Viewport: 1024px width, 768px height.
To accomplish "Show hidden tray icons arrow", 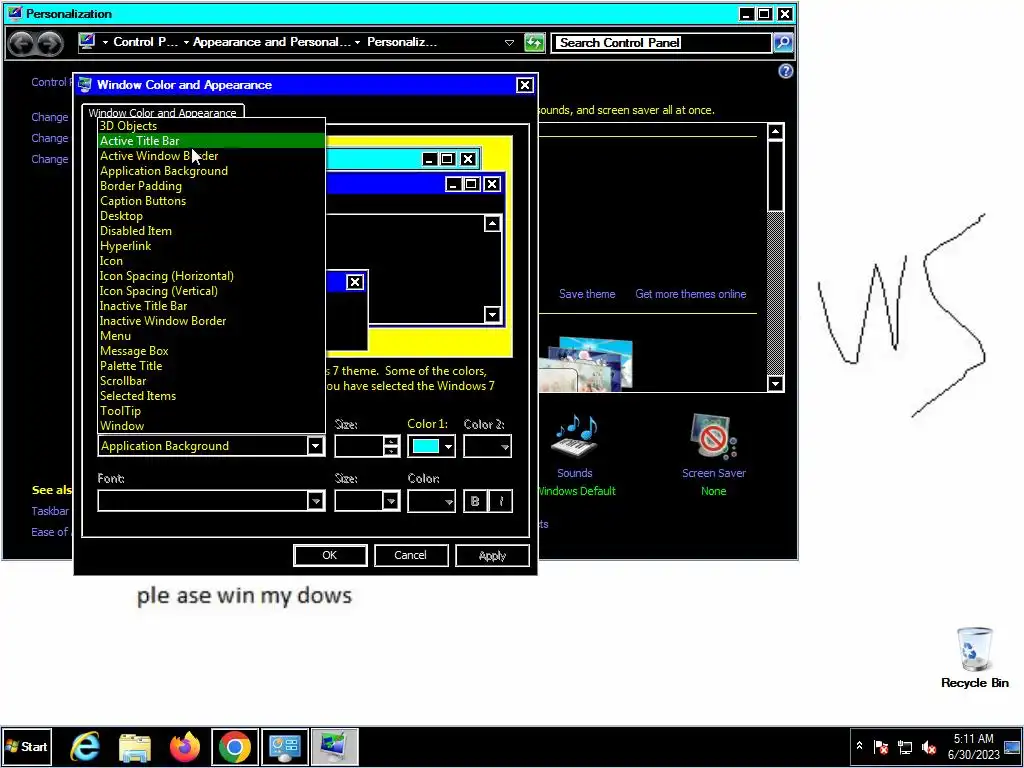I will coord(859,746).
